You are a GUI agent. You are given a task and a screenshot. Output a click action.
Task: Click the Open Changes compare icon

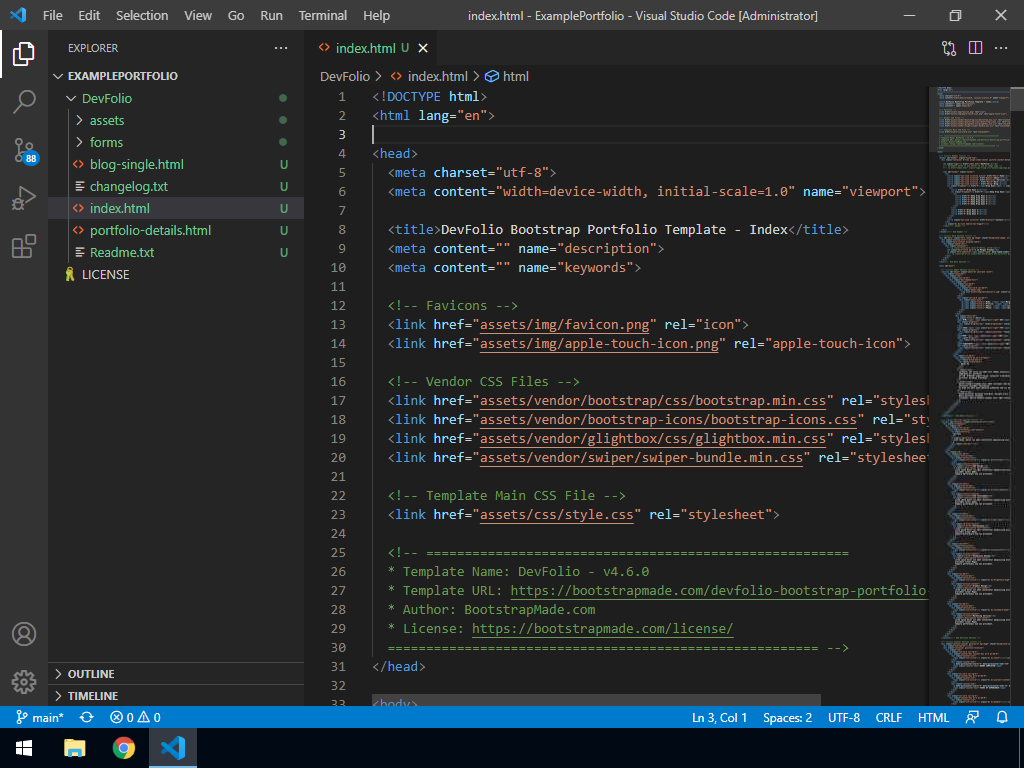[x=949, y=48]
